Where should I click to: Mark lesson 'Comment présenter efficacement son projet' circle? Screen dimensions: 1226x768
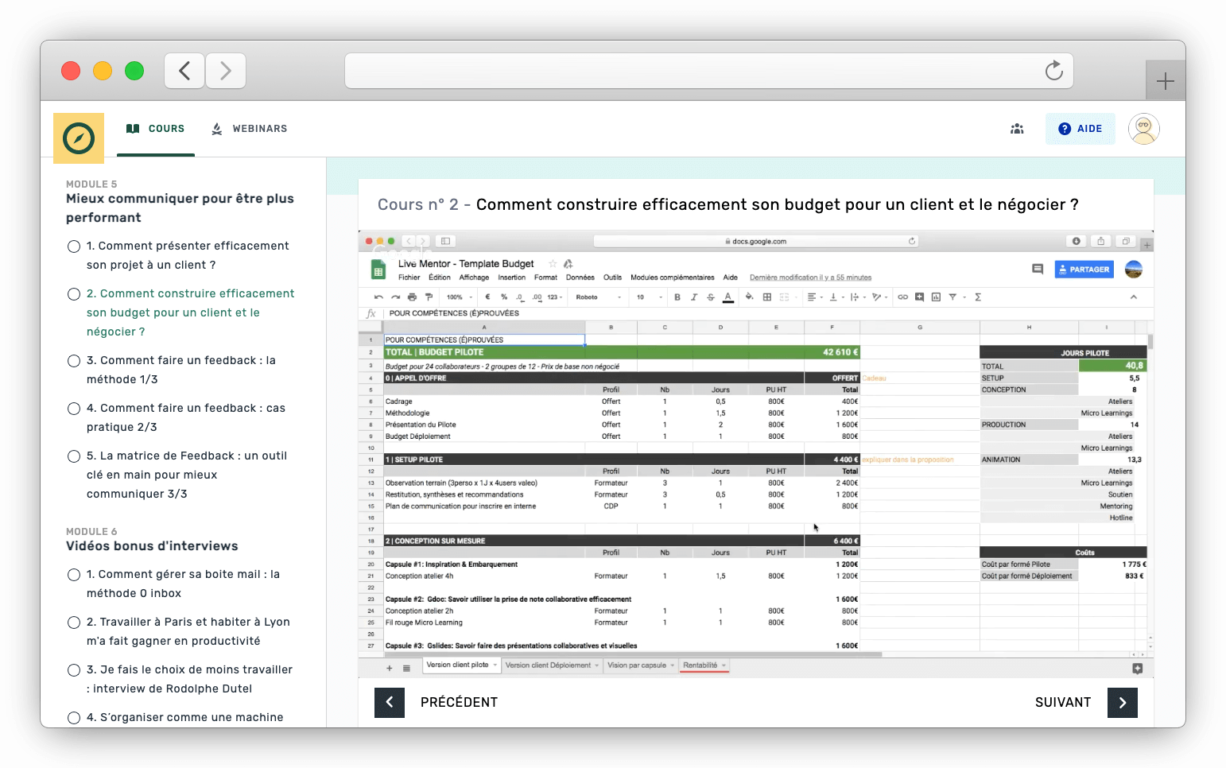[74, 246]
